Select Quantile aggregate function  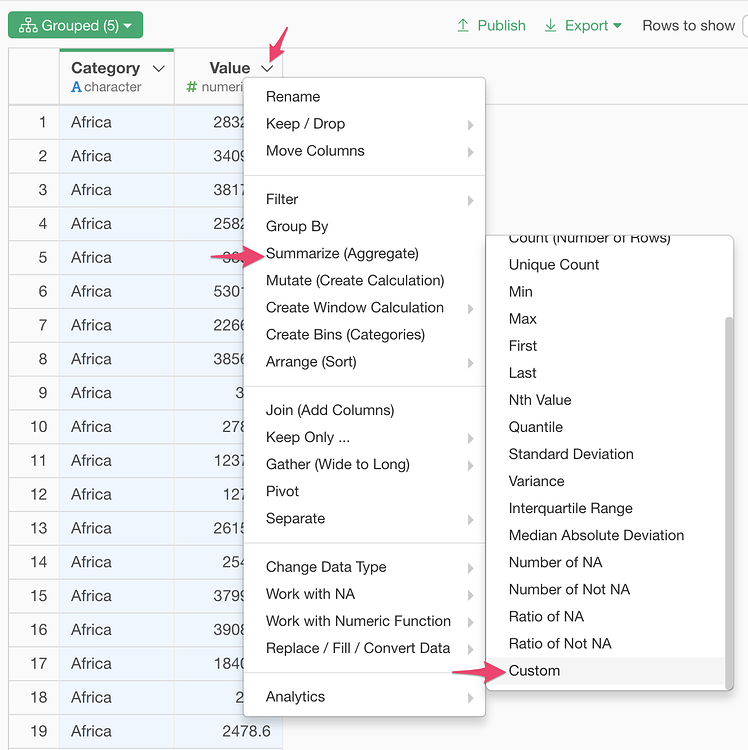click(x=605, y=427)
